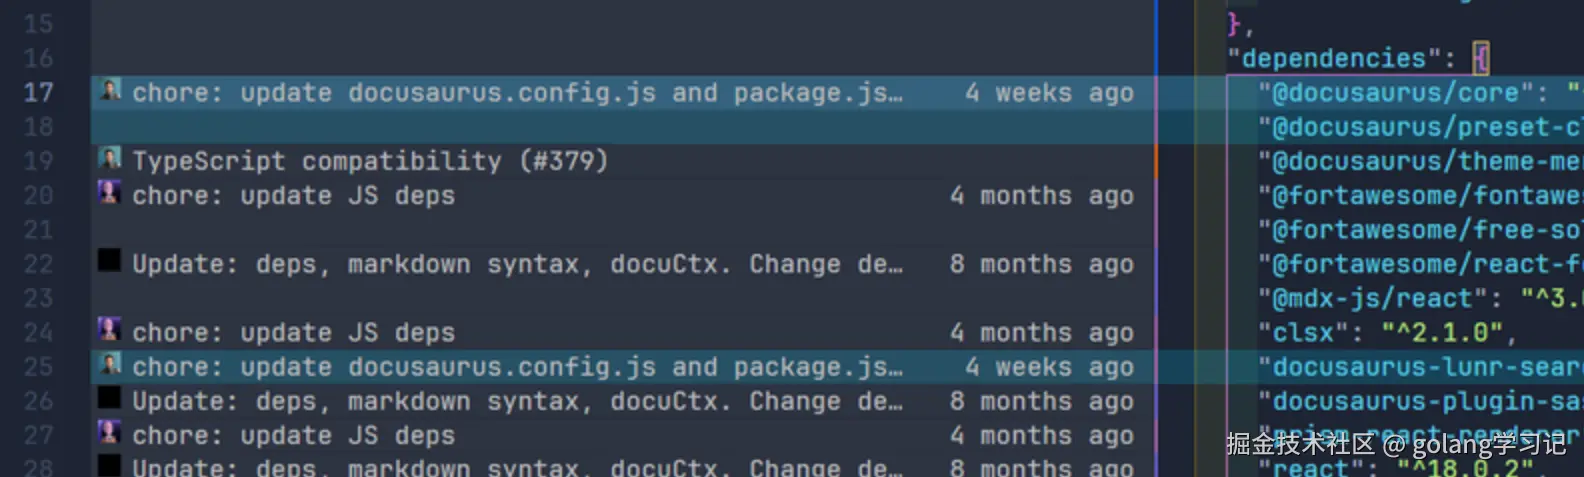Click the author avatar on line 17
This screenshot has width=1584, height=477.
point(110,91)
